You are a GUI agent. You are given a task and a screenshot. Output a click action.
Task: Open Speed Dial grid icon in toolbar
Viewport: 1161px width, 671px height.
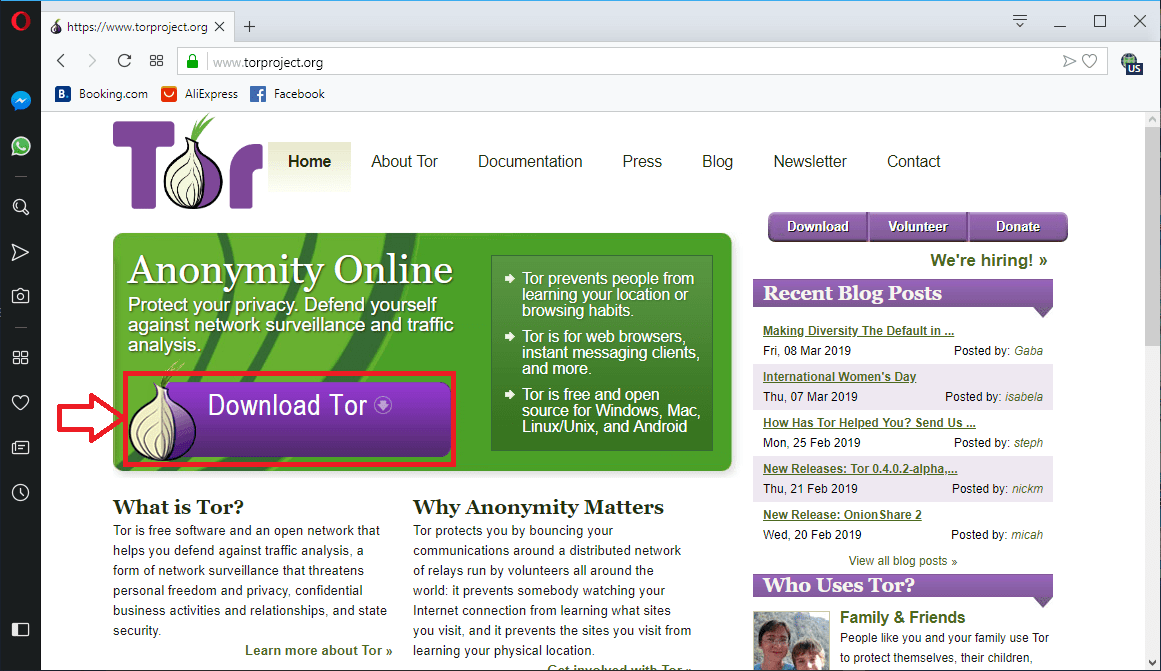[x=156, y=61]
